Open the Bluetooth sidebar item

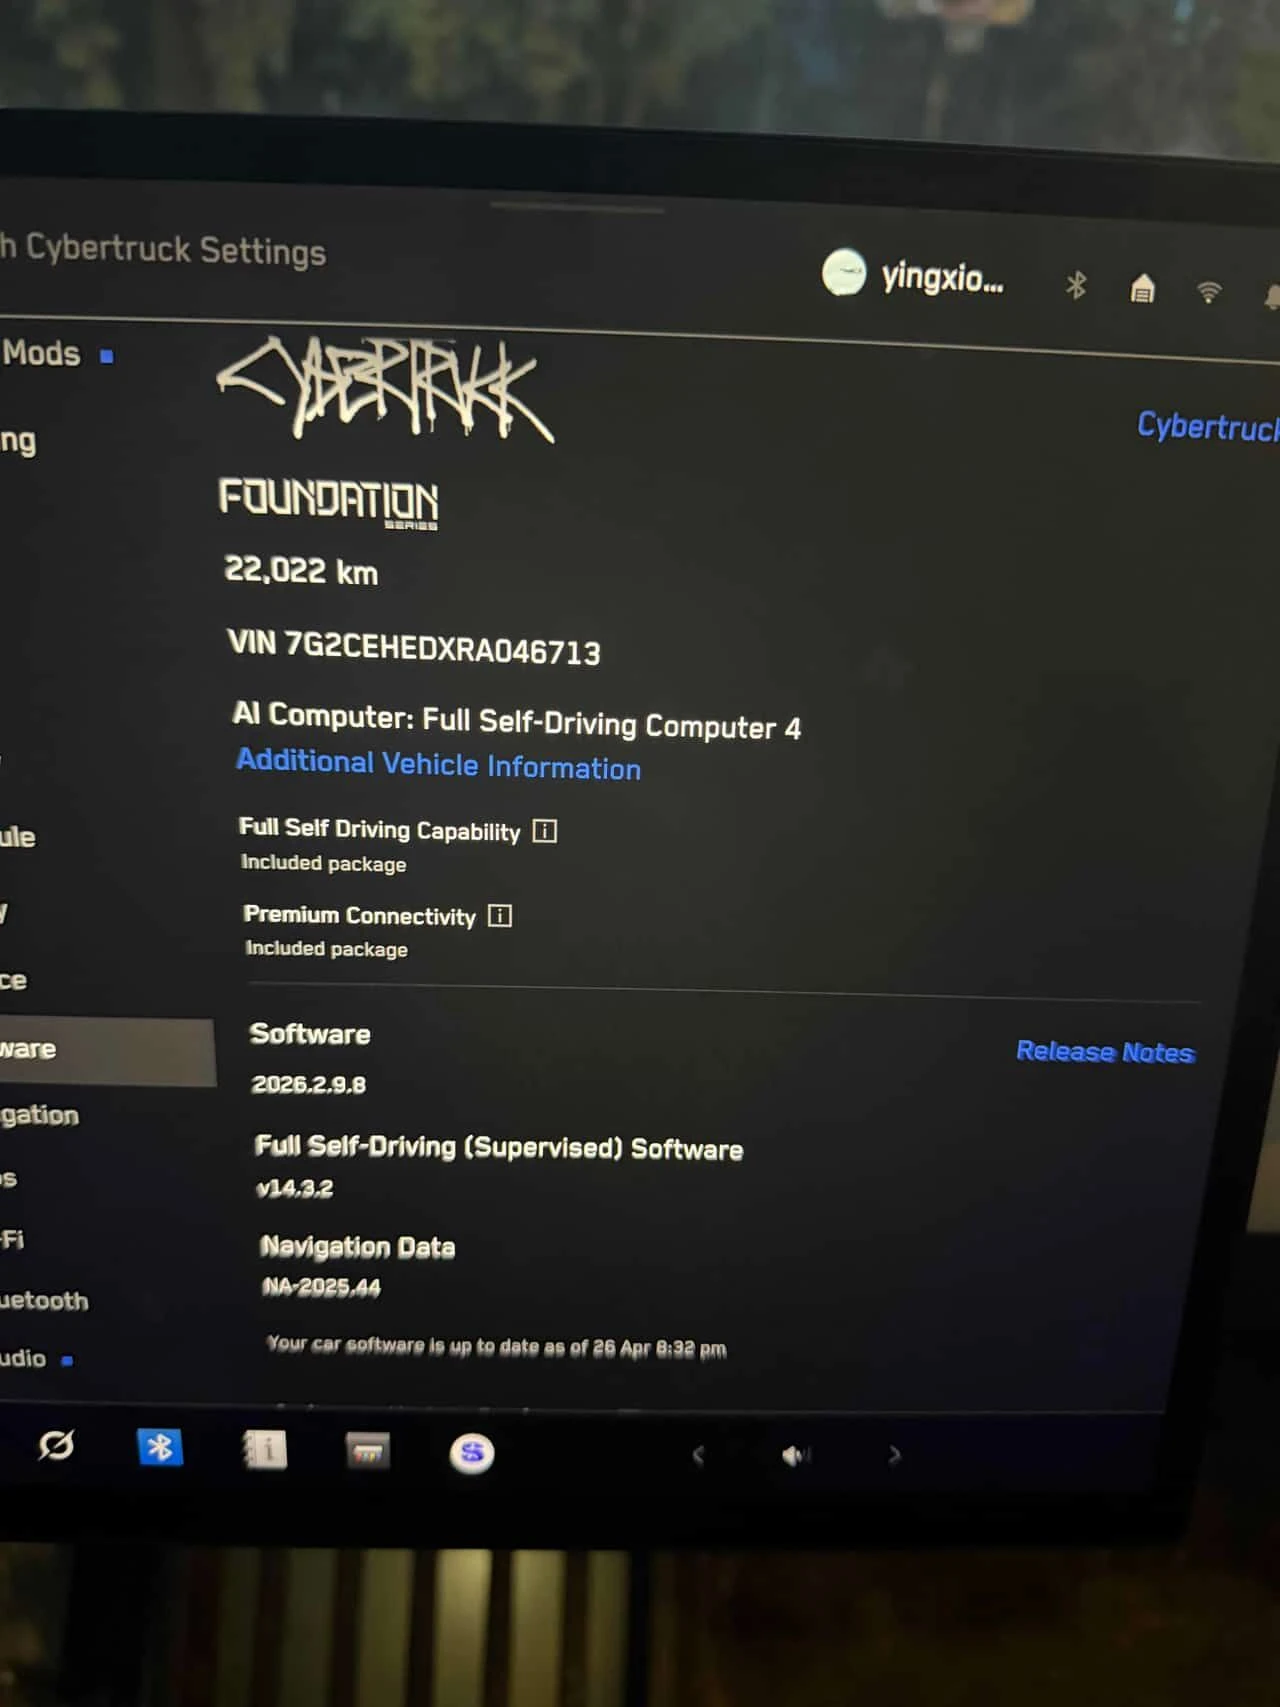coord(44,1301)
